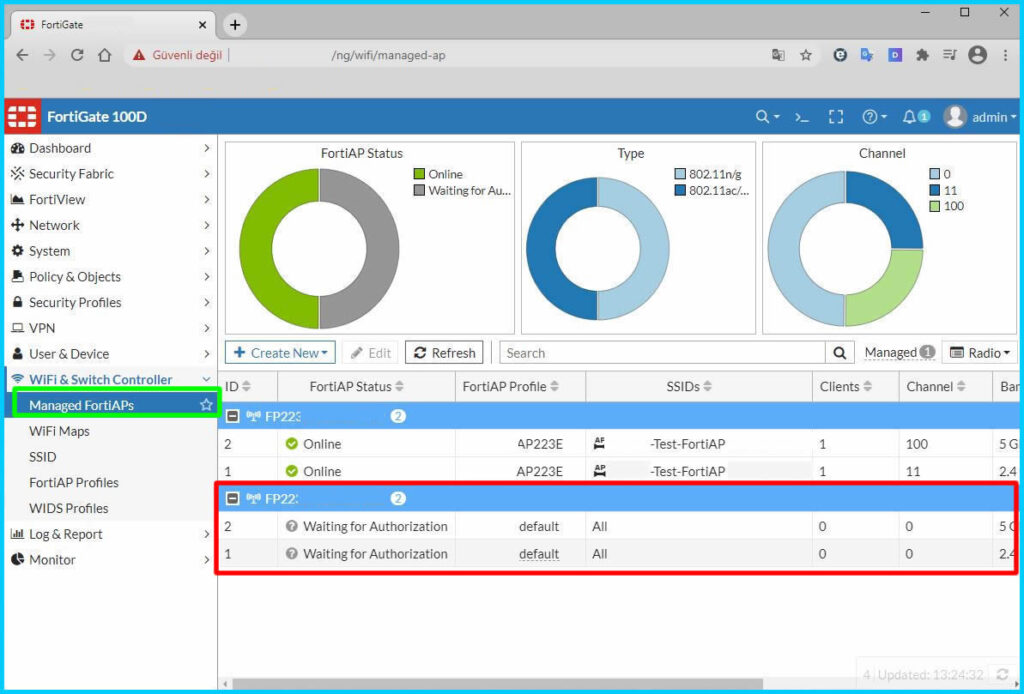The height and width of the screenshot is (694, 1024).
Task: Expand the Security Profiles menu
Action: 111,302
